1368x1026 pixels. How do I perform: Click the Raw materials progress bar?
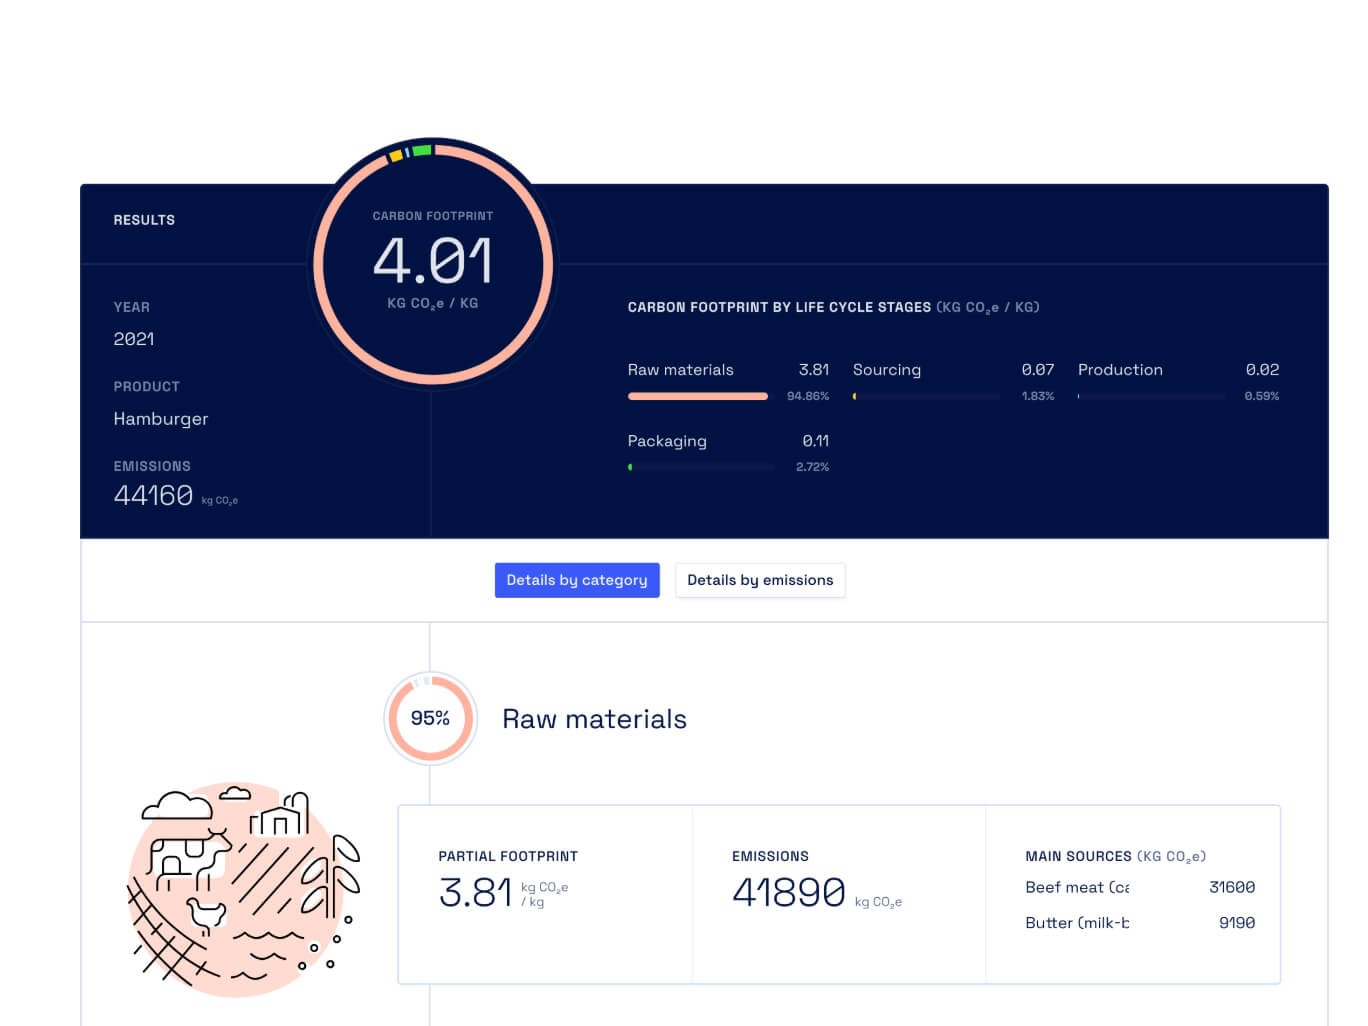click(697, 396)
